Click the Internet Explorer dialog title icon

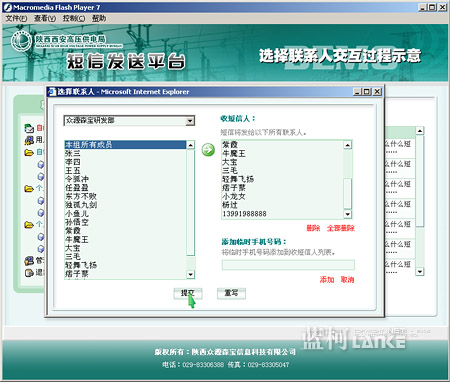pos(52,92)
